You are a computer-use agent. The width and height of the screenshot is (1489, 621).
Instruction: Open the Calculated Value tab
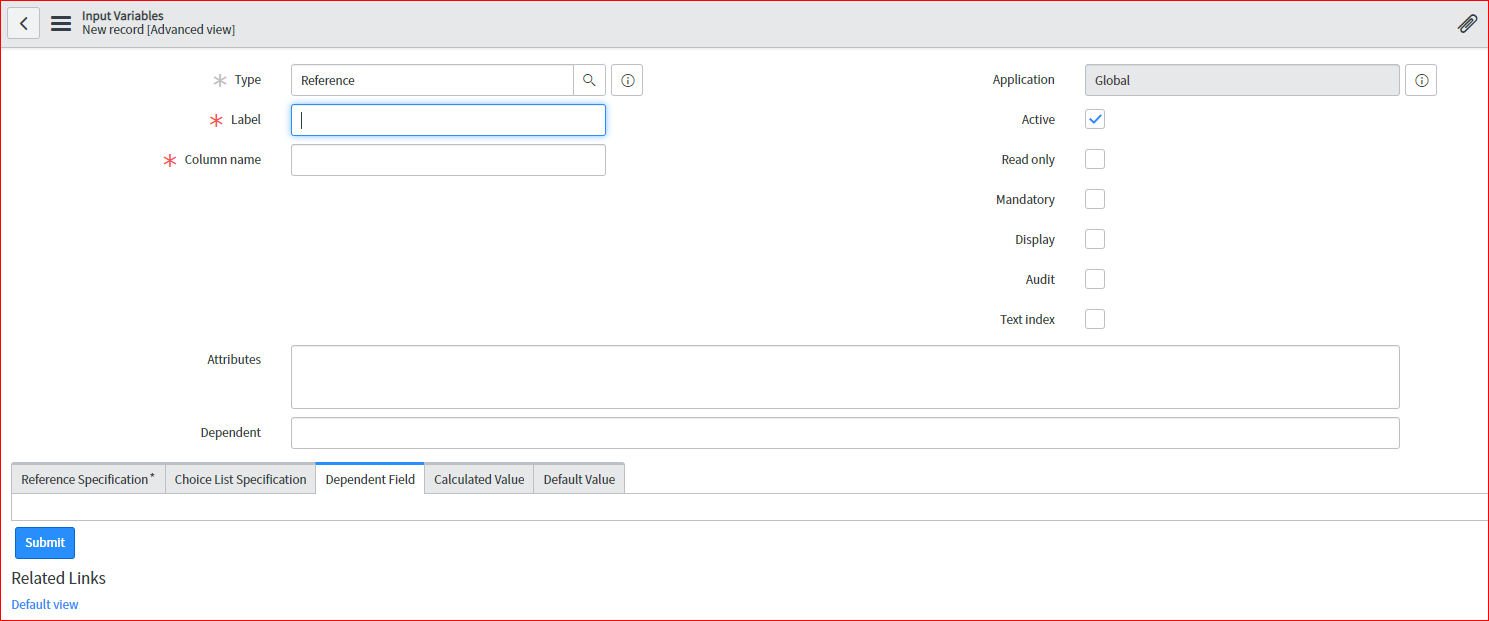[x=479, y=479]
